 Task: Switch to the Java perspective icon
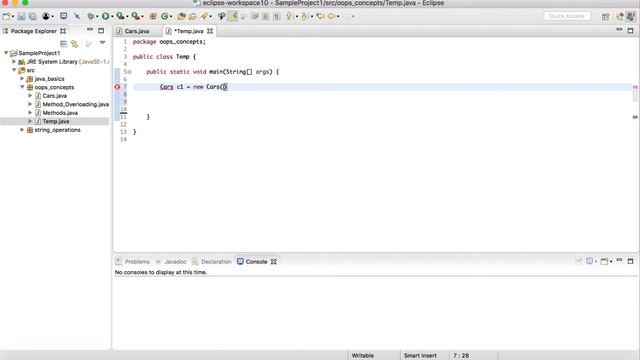[x=631, y=16]
